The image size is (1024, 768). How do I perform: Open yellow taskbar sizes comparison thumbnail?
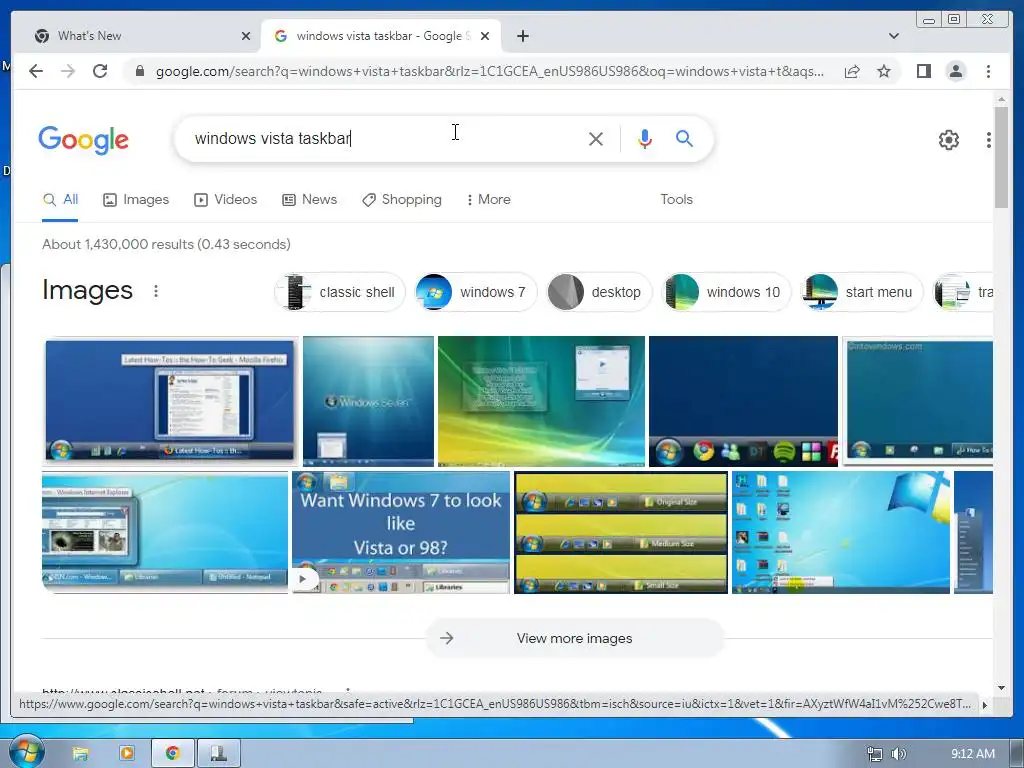click(x=621, y=532)
